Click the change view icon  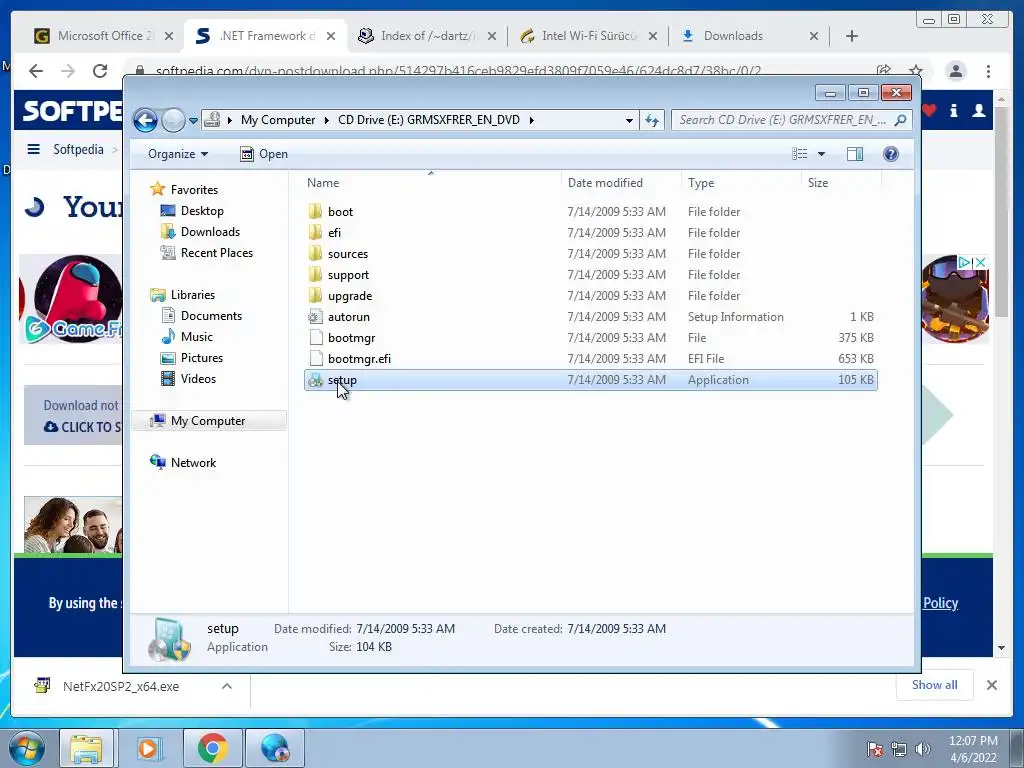[799, 154]
